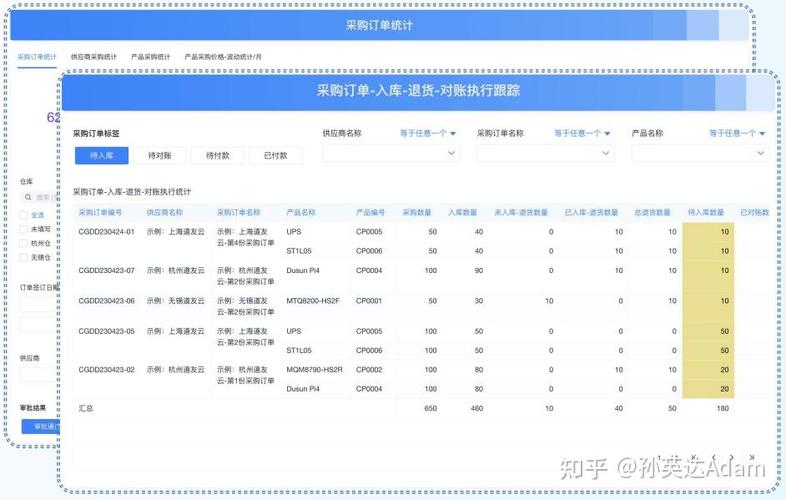Switch to the 供应商采购统计 tab
The image size is (786, 500).
pyautogui.click(x=93, y=57)
